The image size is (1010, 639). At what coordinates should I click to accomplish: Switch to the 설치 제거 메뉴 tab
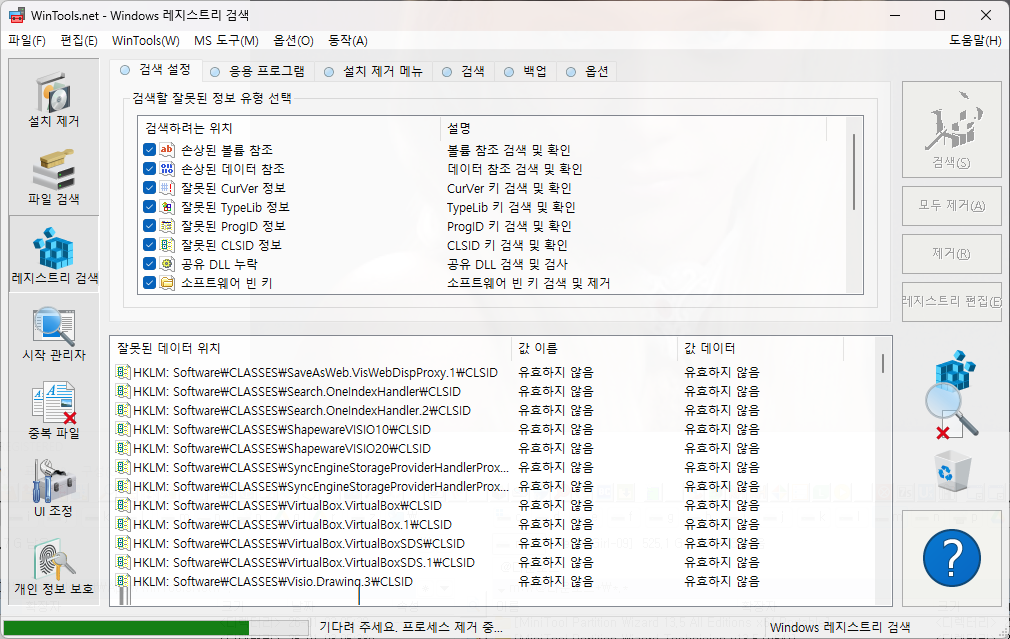pos(374,72)
